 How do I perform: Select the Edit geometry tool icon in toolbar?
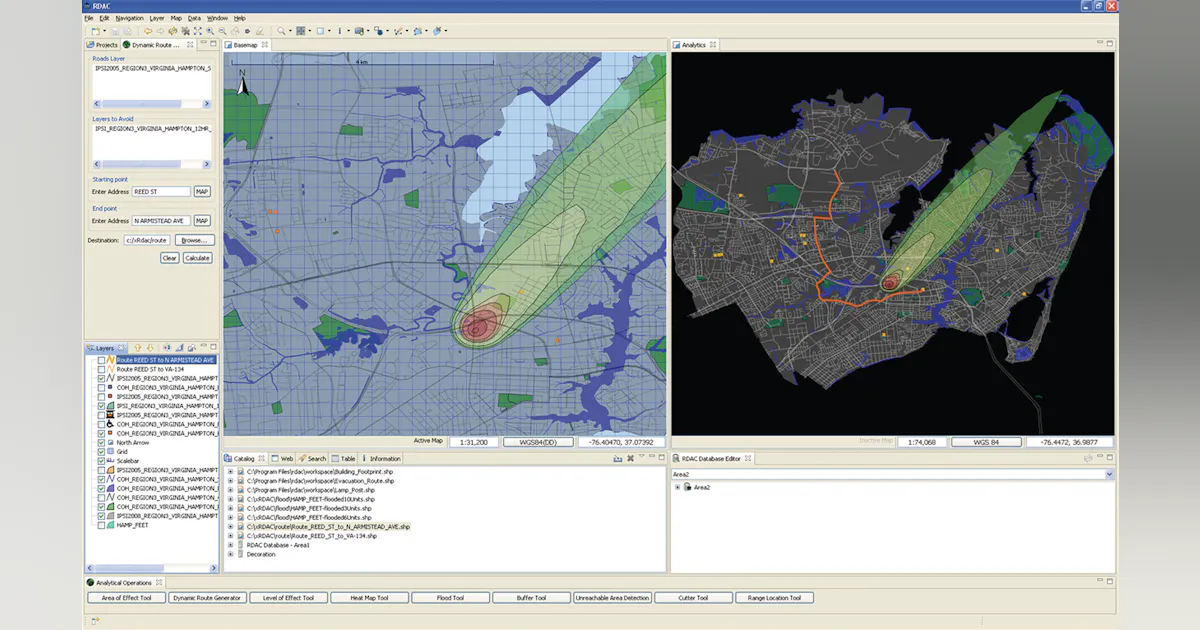click(397, 31)
